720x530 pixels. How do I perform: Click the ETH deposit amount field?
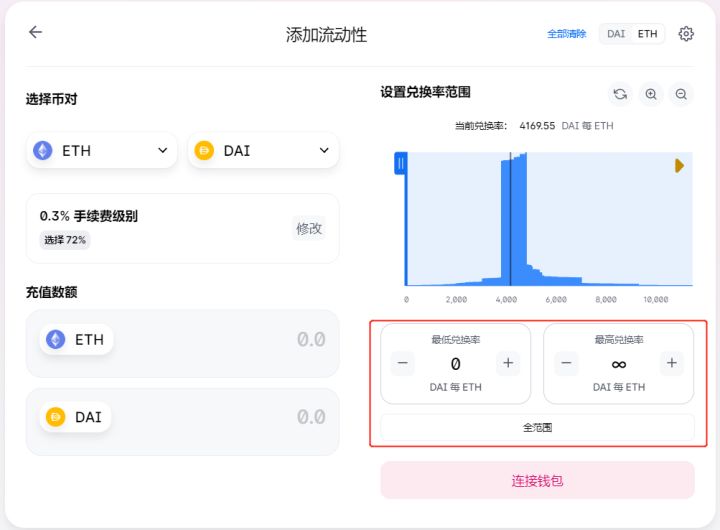(x=183, y=344)
